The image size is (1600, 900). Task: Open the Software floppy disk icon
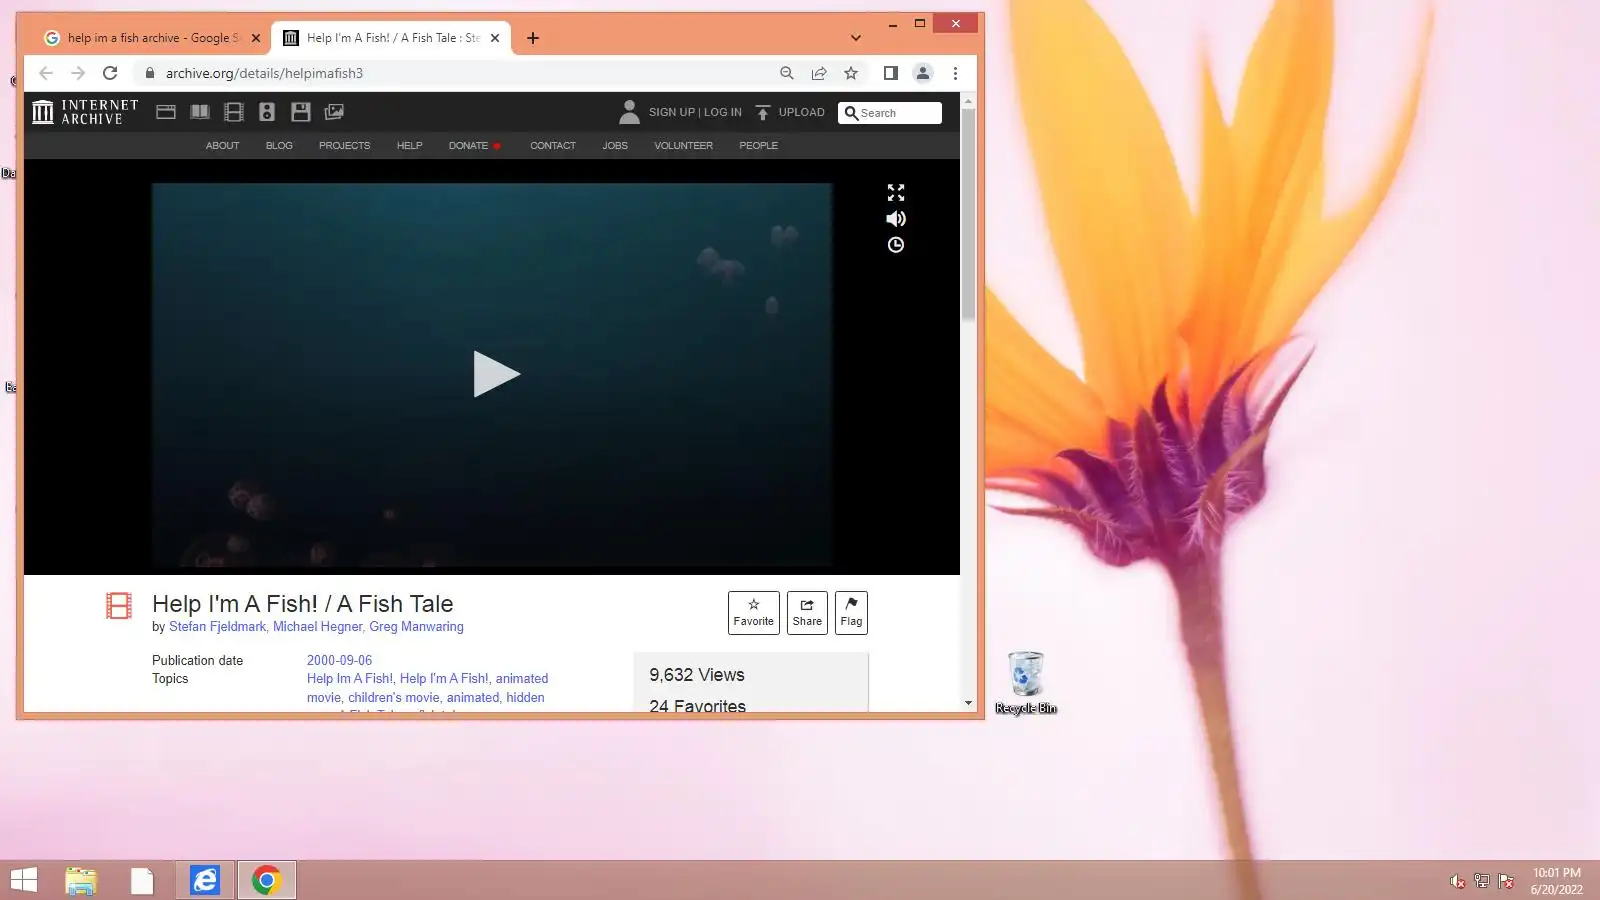coord(301,112)
